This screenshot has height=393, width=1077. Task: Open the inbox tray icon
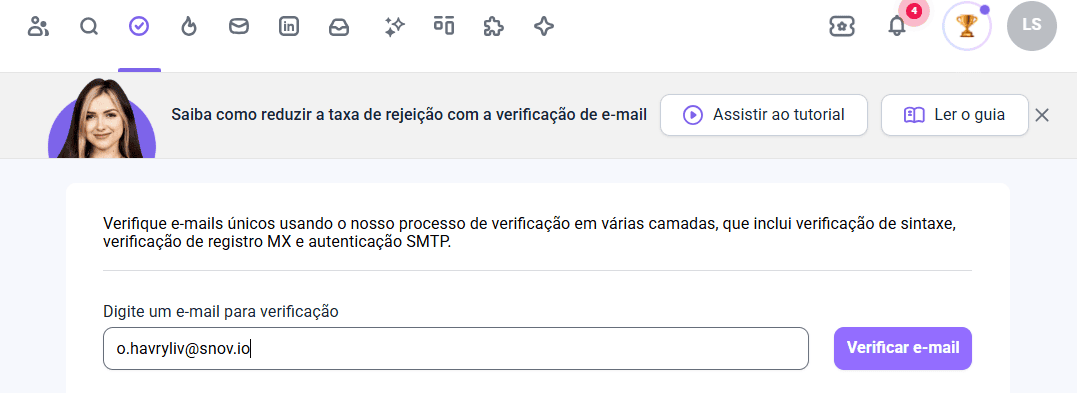pyautogui.click(x=339, y=27)
